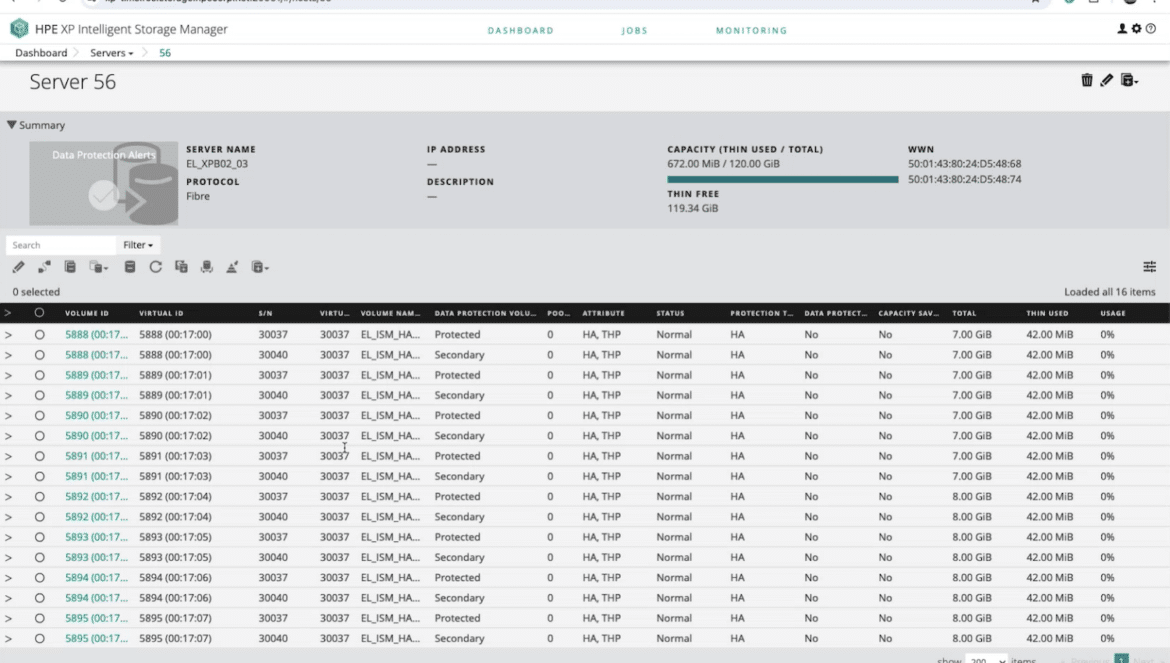1170x663 pixels.
Task: Open the DASHBOARD top navigation tab
Action: pos(521,31)
